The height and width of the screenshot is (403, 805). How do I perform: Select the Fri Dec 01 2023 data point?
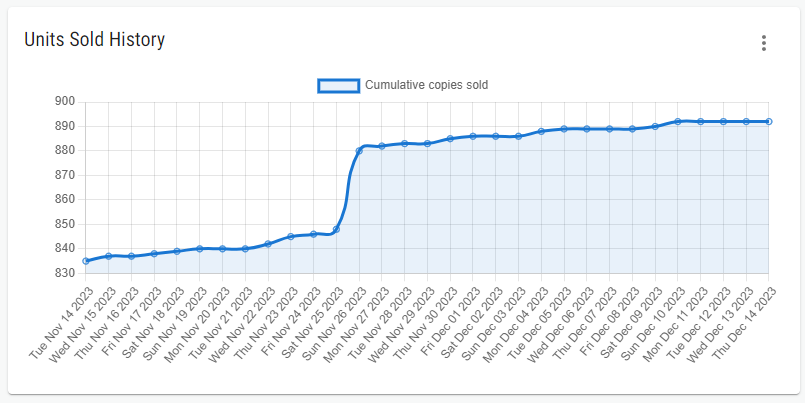click(x=473, y=136)
